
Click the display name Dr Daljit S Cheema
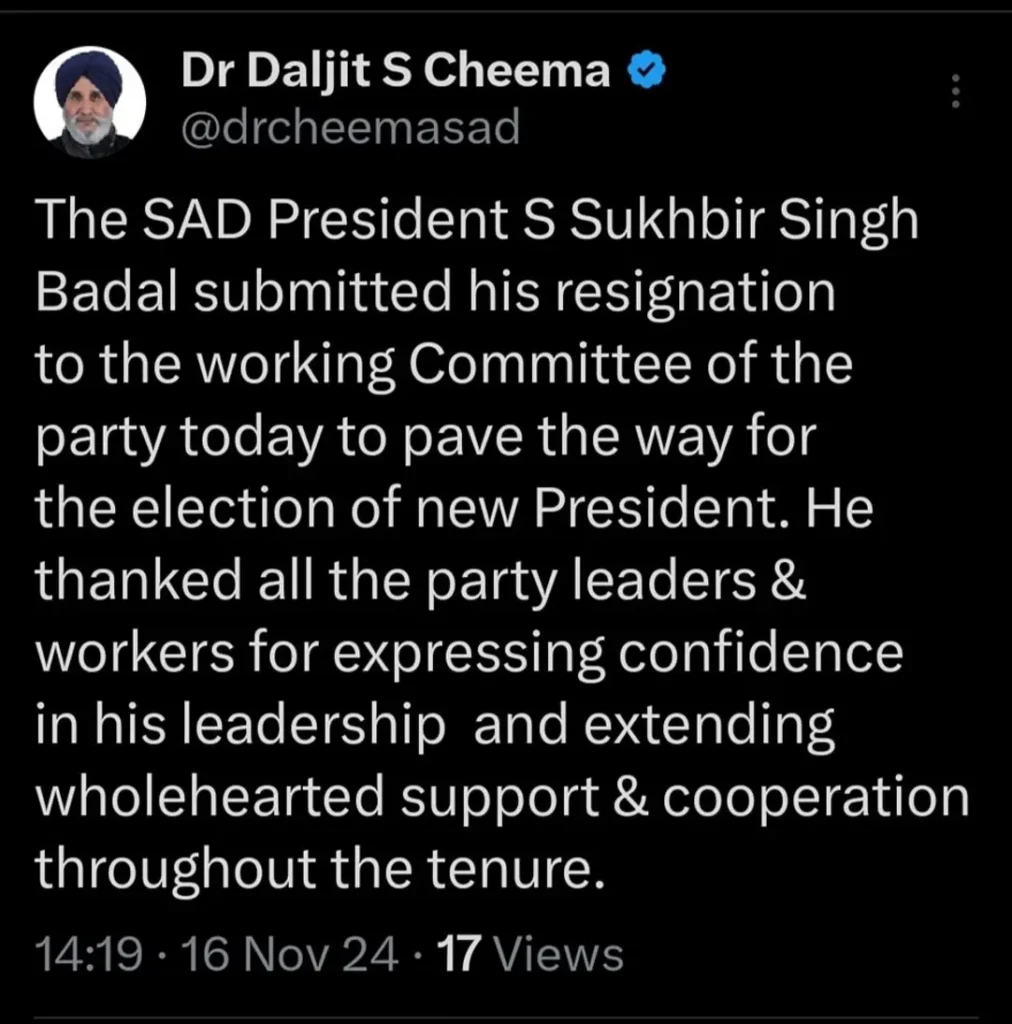(395, 72)
